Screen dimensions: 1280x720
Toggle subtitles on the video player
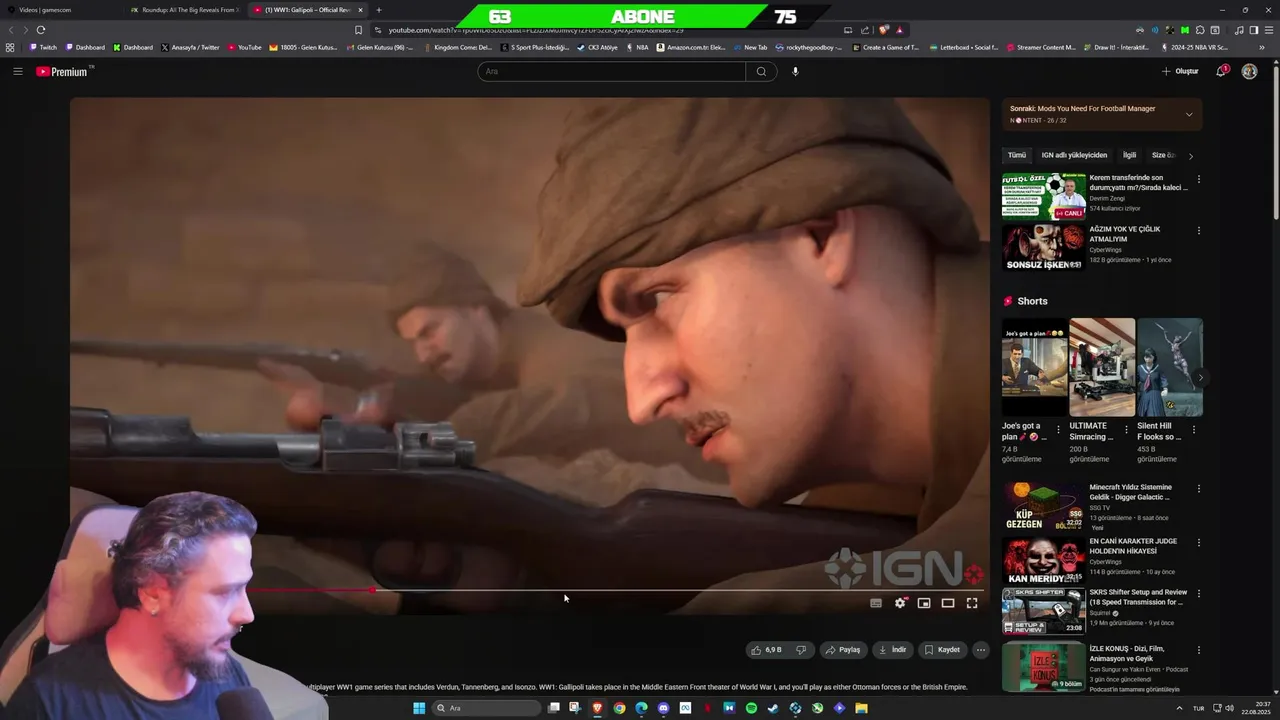coord(876,603)
